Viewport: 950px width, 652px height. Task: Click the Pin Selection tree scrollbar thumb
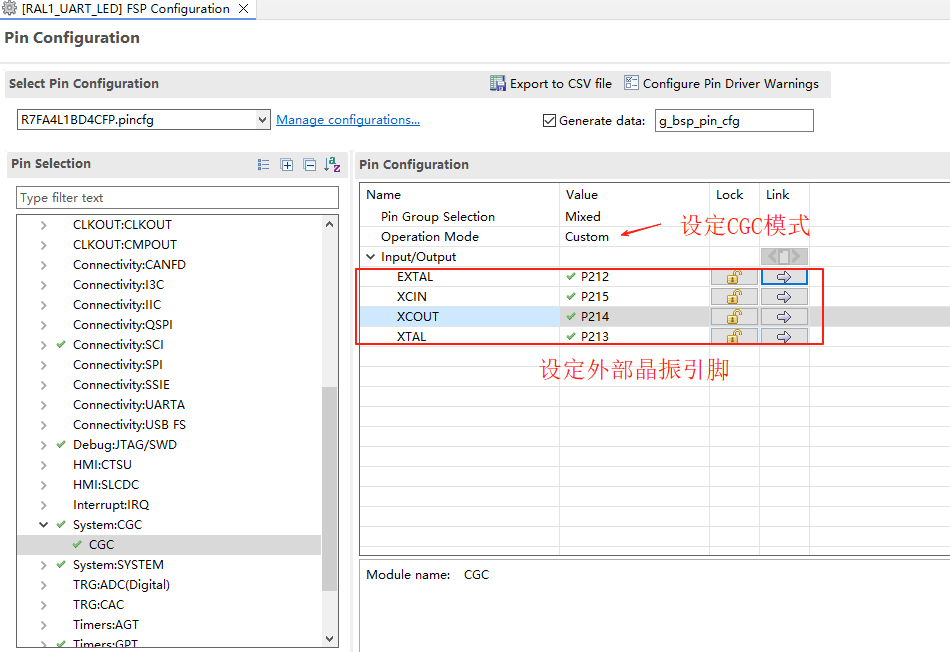[x=329, y=488]
